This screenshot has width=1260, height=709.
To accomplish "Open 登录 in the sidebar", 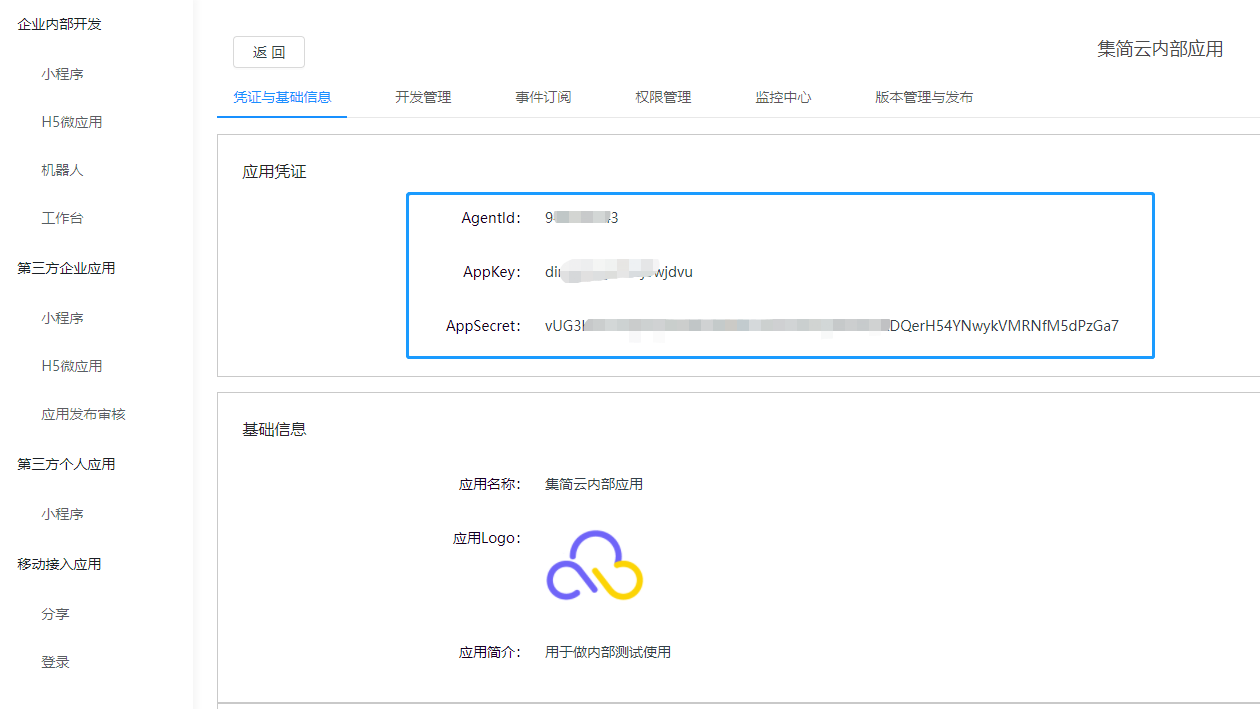I will point(55,662).
